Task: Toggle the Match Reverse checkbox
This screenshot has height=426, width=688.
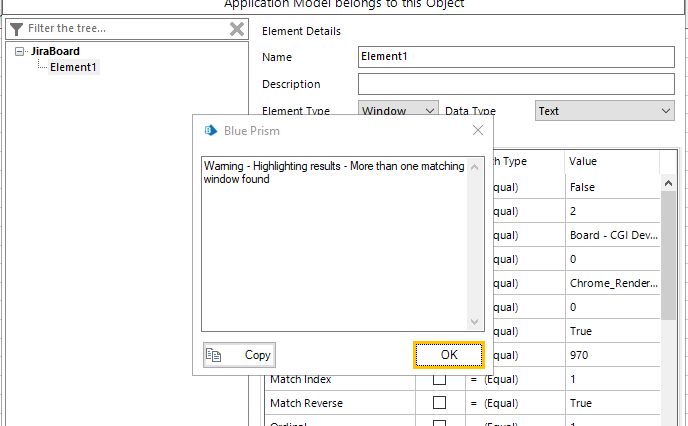Action: tap(439, 403)
